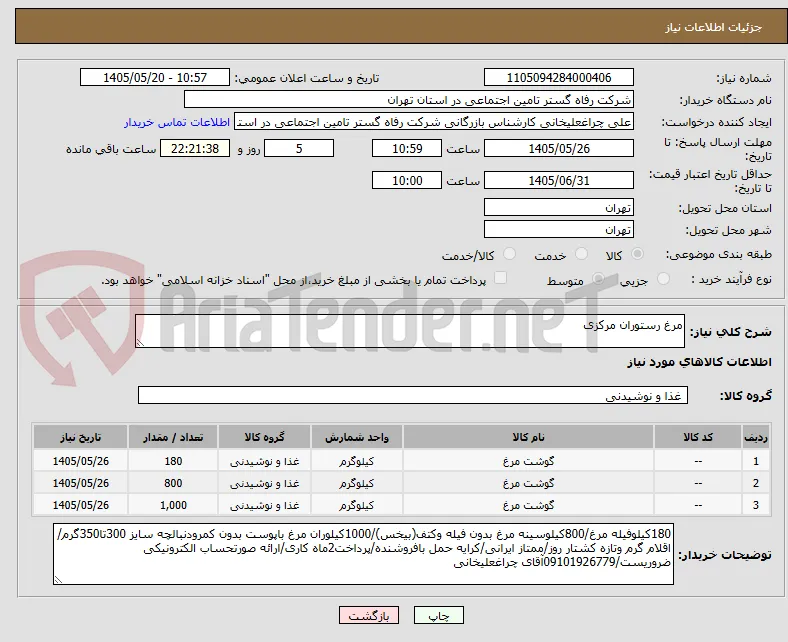This screenshot has height=642, width=788.
Task: Click the quantity 800 cell
Action: coord(173,483)
